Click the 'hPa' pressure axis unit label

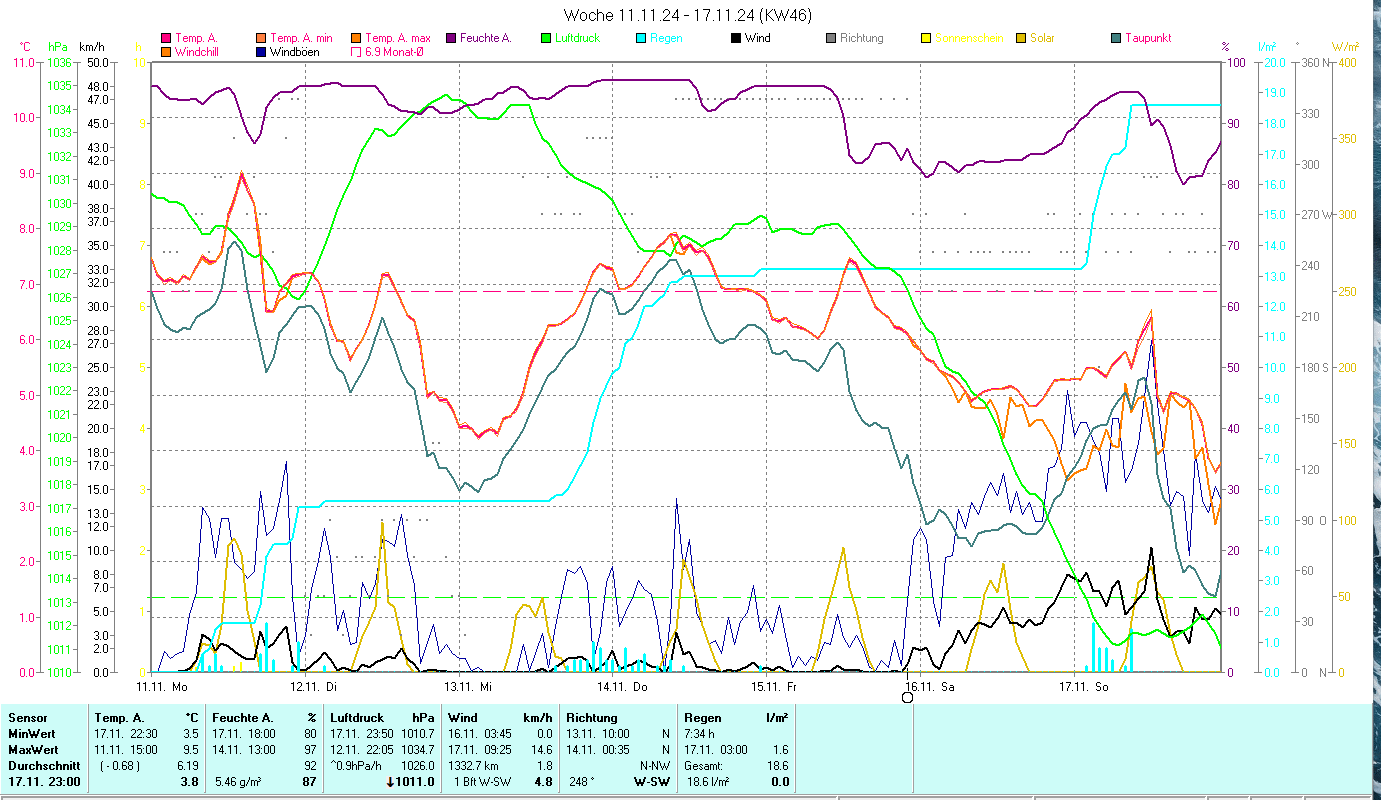(59, 46)
